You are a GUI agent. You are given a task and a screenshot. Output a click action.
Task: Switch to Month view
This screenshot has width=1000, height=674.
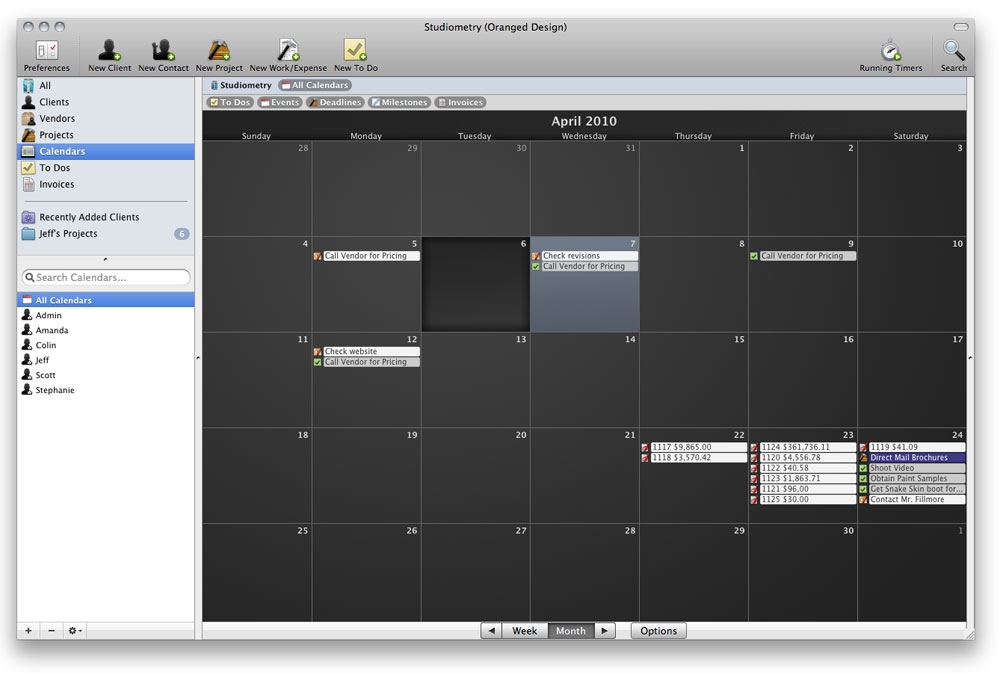tap(571, 631)
